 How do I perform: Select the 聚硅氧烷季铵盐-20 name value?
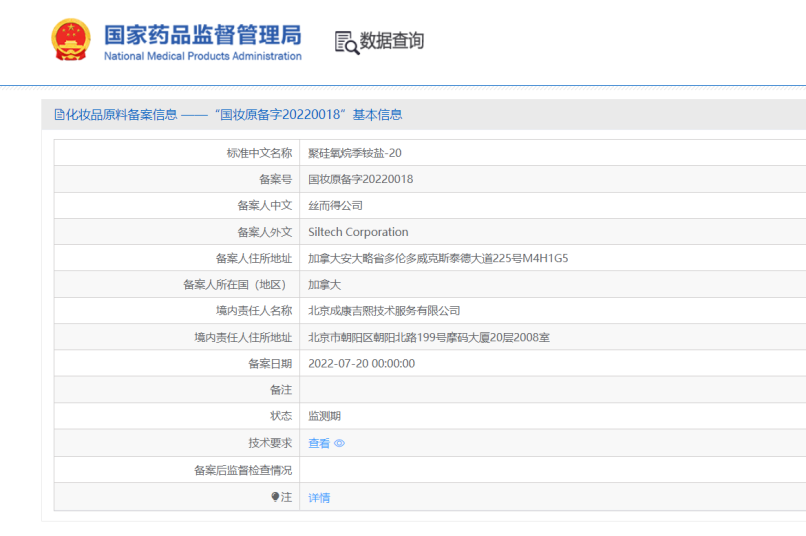click(354, 153)
